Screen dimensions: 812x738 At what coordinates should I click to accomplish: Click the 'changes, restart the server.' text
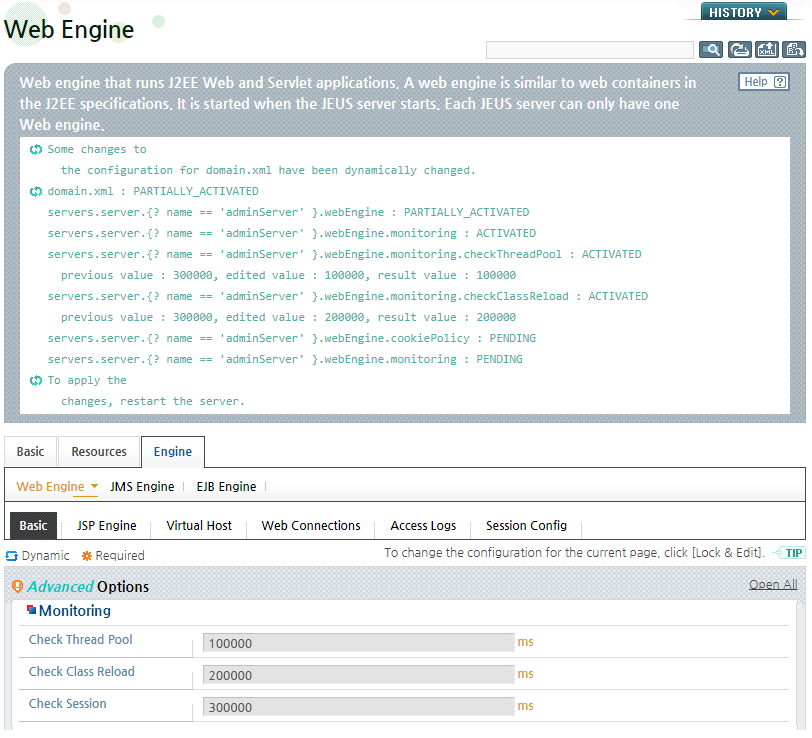[x=152, y=402]
